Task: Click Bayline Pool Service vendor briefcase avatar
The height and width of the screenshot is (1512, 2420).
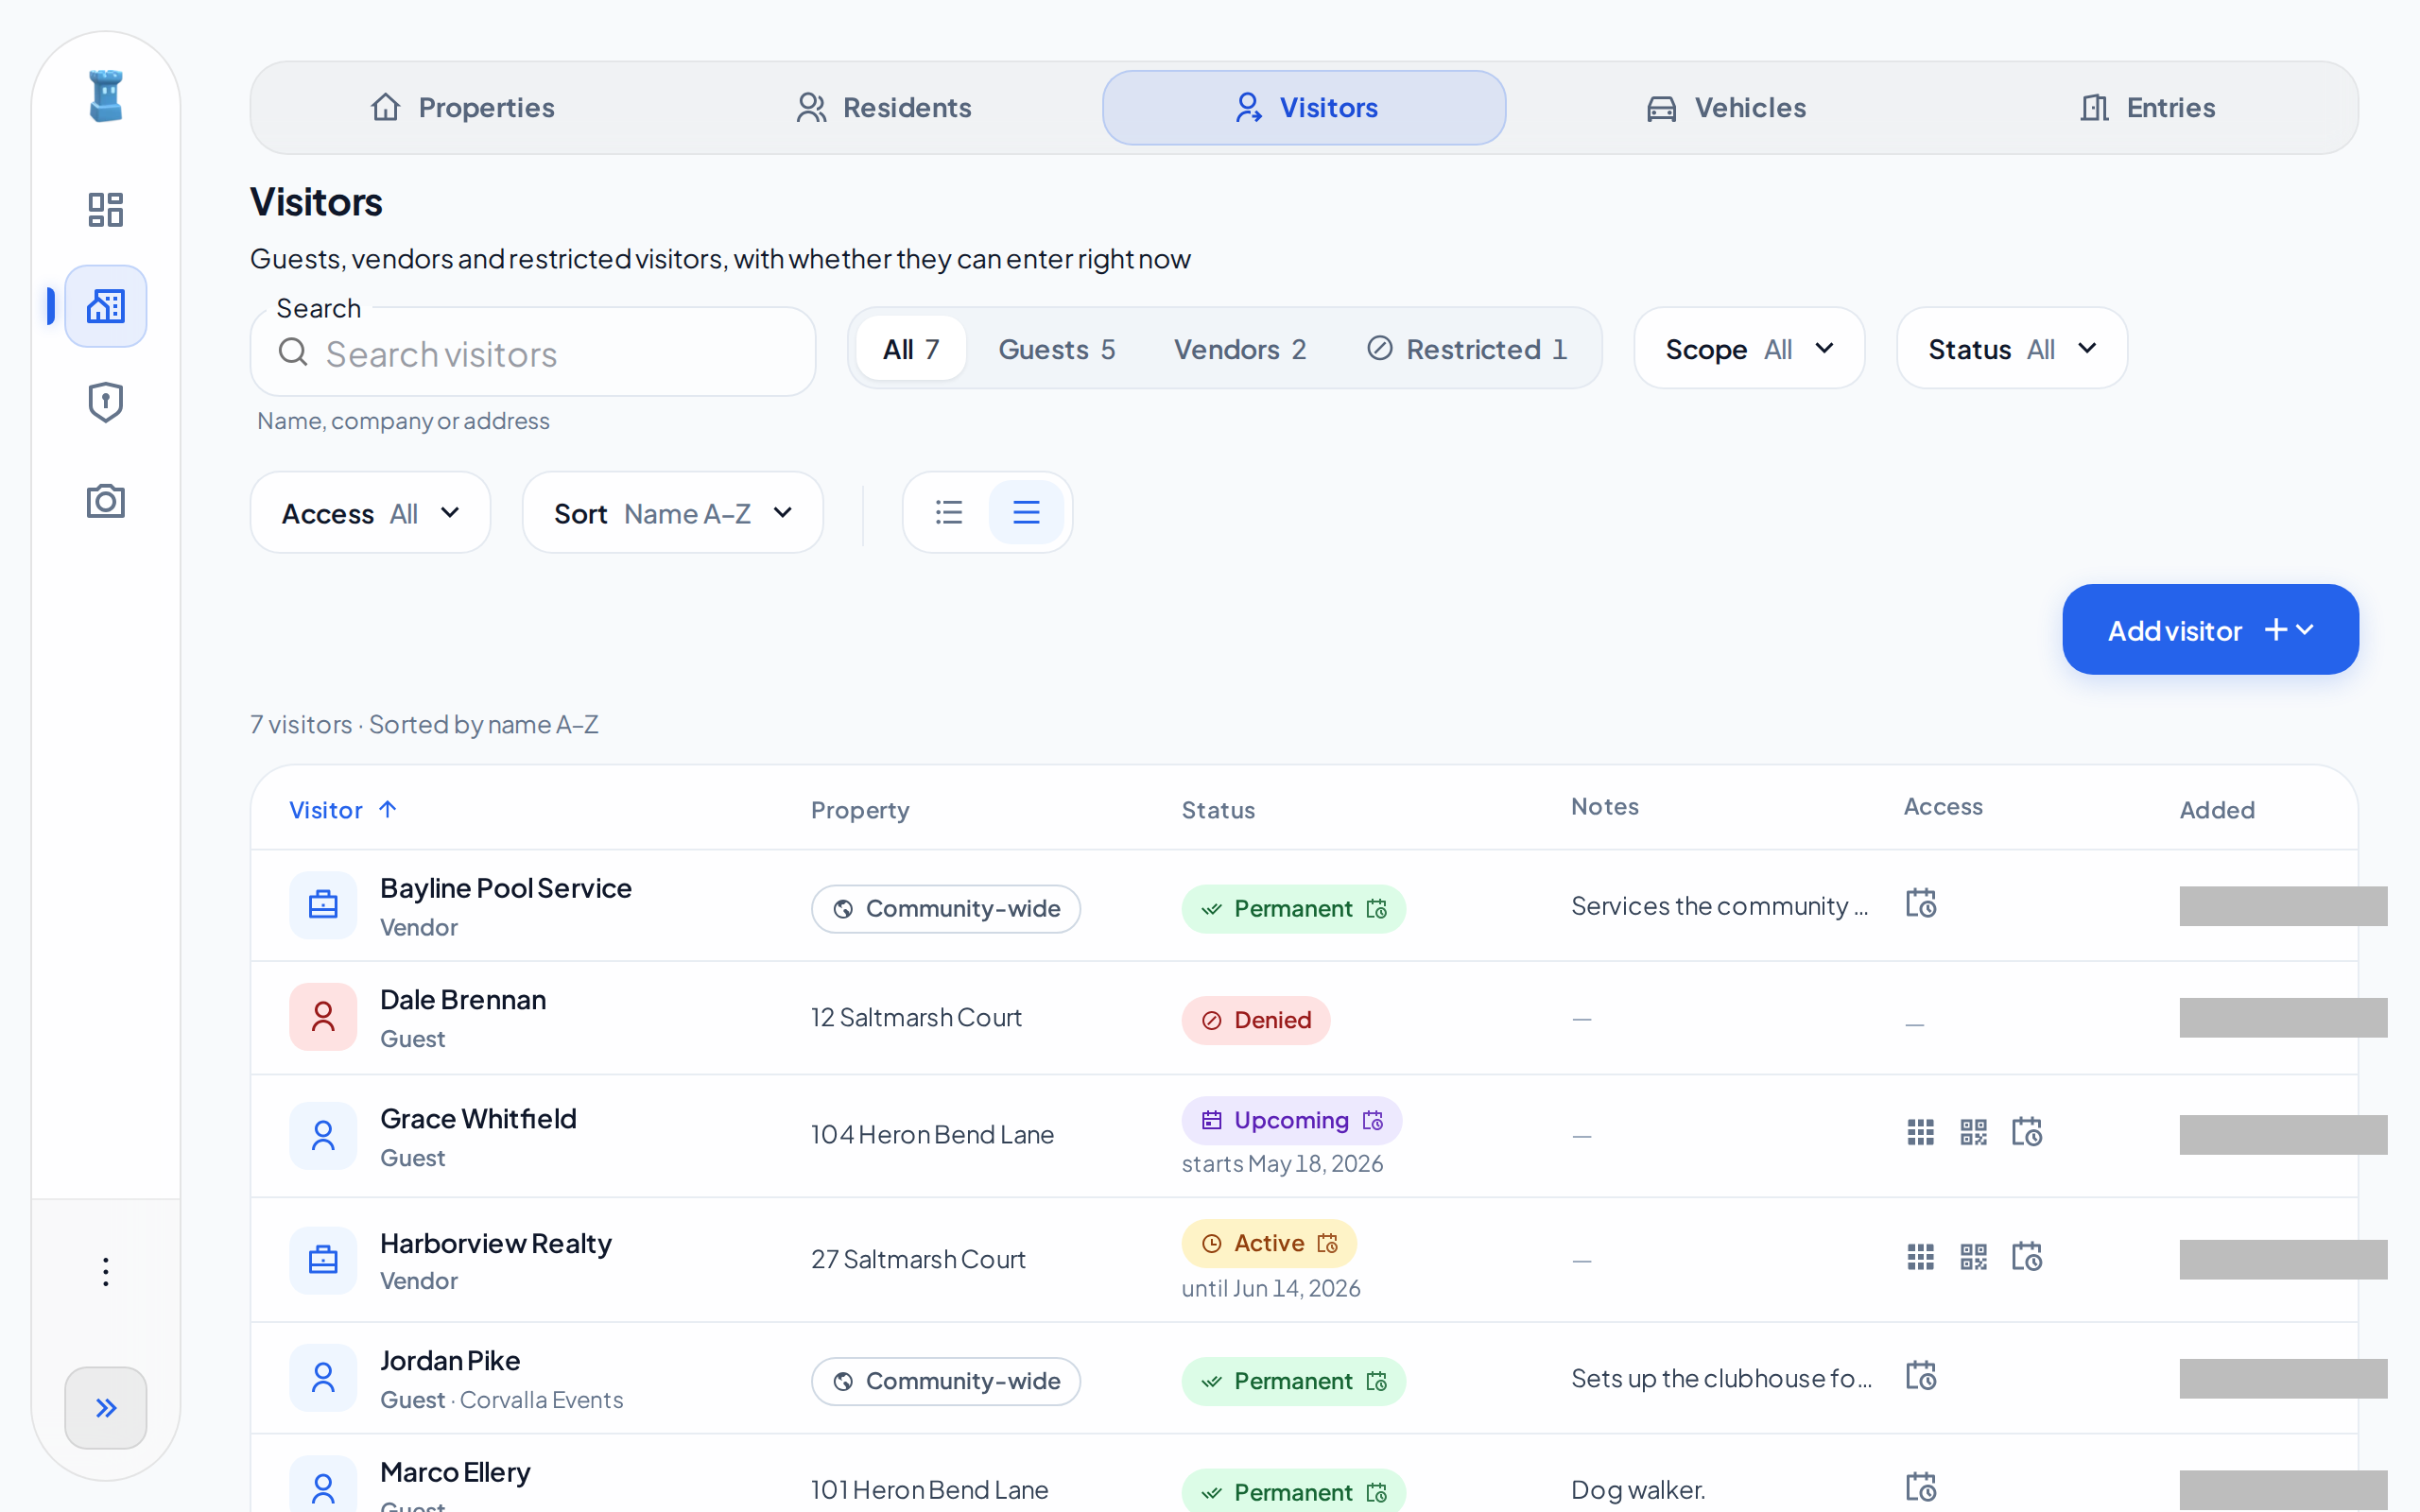Action: [323, 905]
